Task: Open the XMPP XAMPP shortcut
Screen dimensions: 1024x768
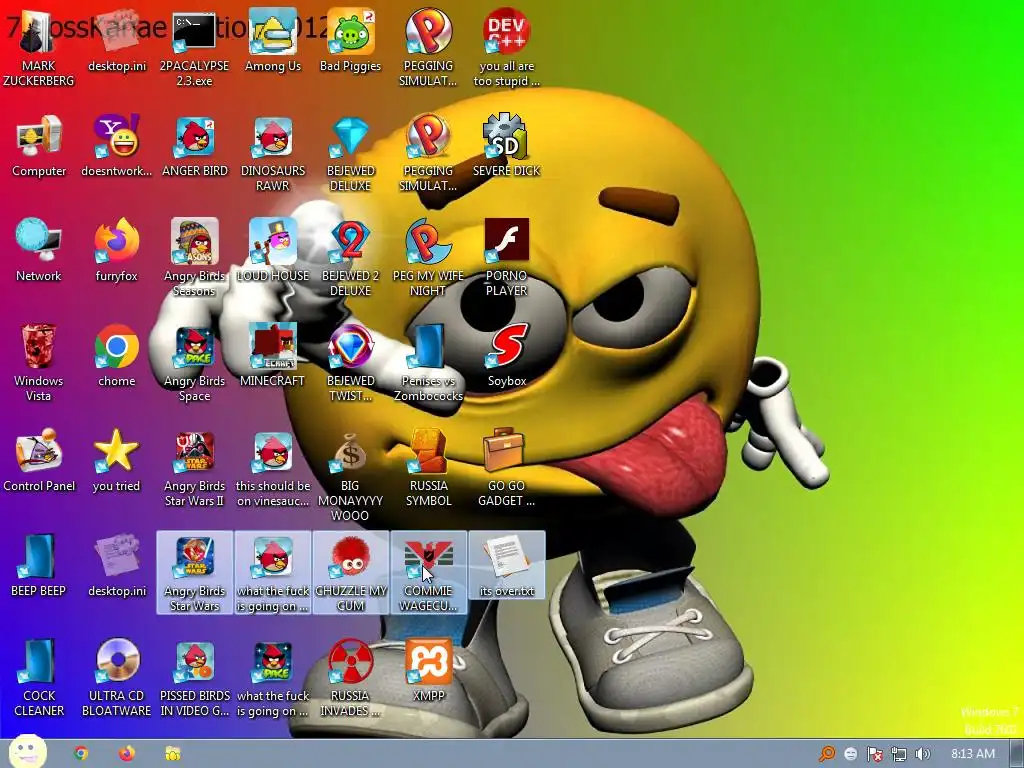Action: (x=428, y=671)
